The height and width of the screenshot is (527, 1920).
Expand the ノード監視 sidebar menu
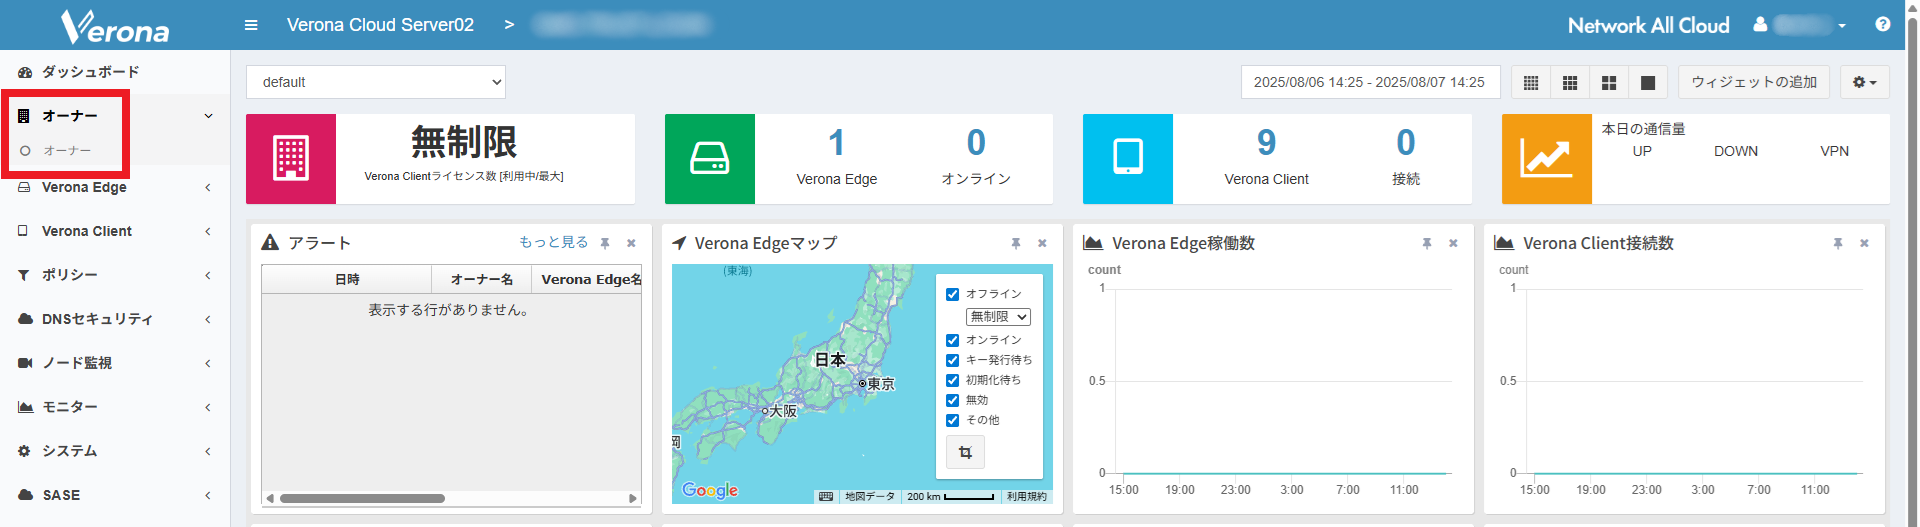coord(115,363)
